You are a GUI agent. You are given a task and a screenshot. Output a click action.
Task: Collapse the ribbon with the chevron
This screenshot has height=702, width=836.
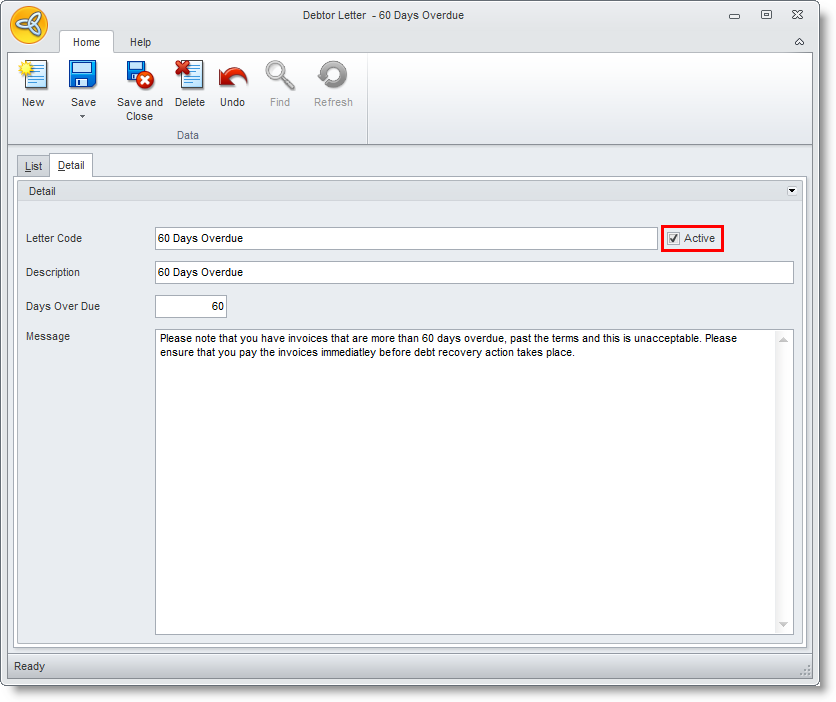click(799, 42)
